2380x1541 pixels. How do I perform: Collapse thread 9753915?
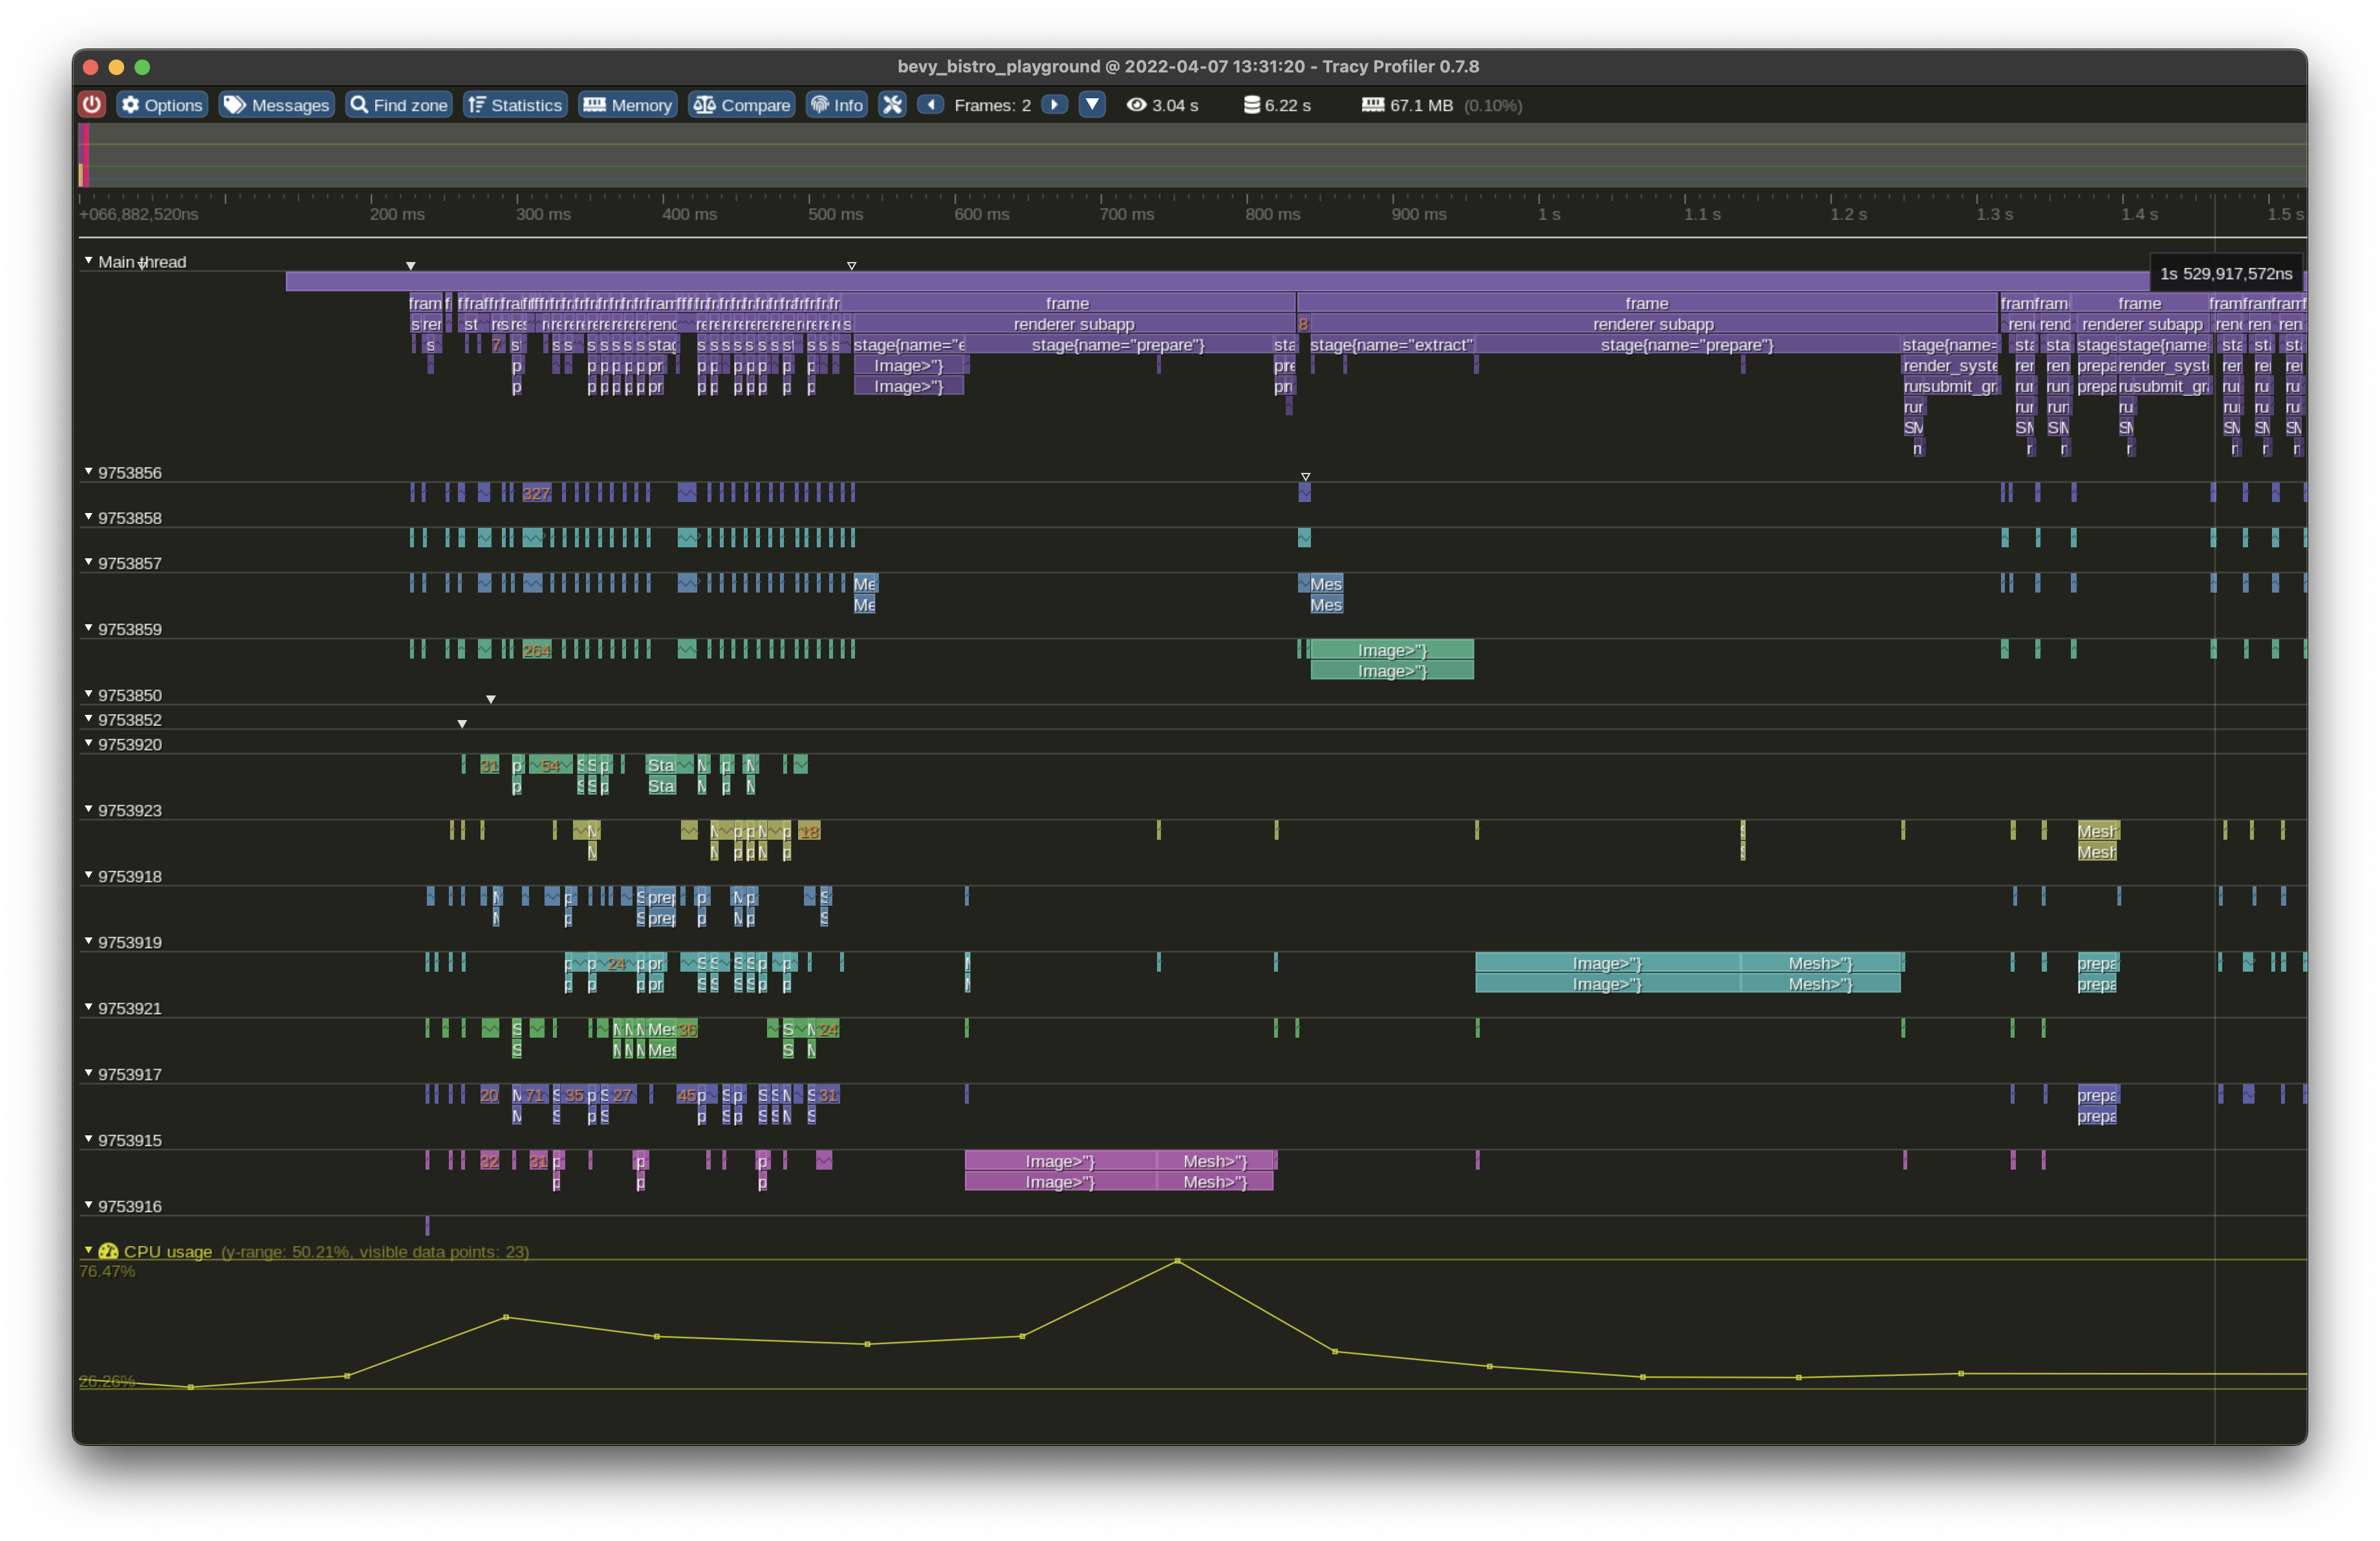click(89, 1139)
